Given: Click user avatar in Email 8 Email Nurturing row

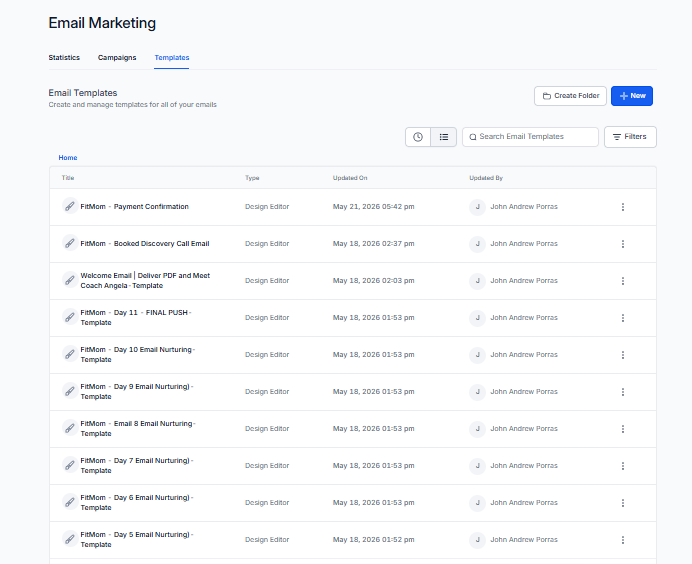Looking at the screenshot, I should click(x=478, y=429).
